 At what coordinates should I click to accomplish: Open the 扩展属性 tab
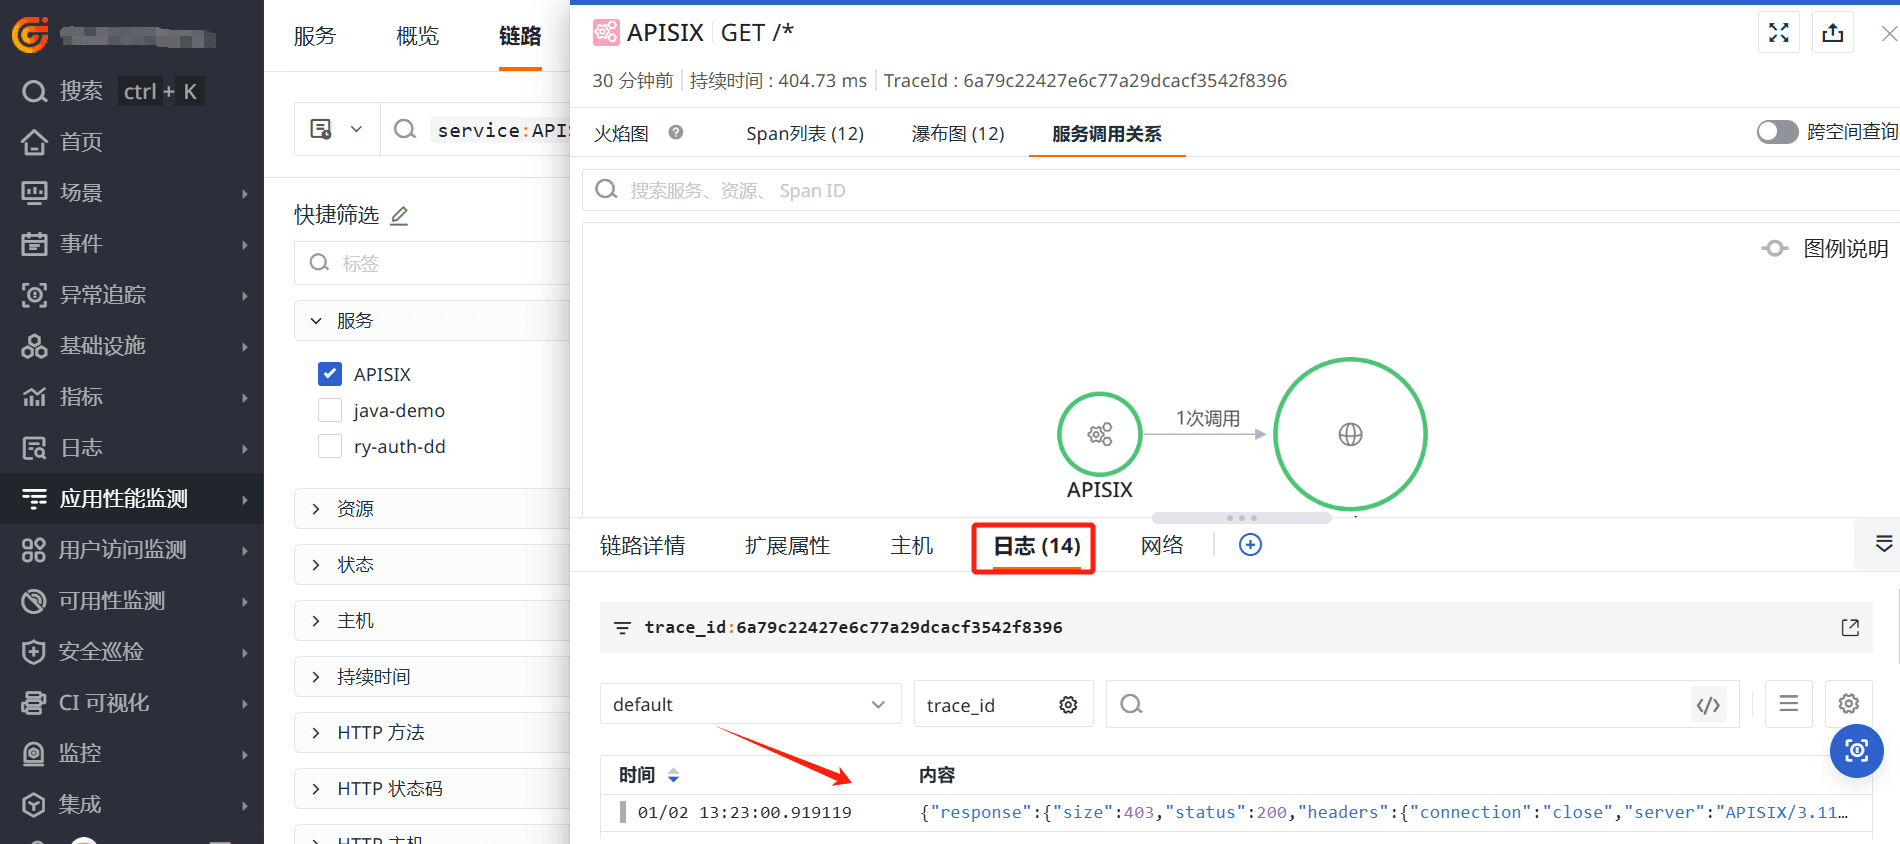pos(787,546)
